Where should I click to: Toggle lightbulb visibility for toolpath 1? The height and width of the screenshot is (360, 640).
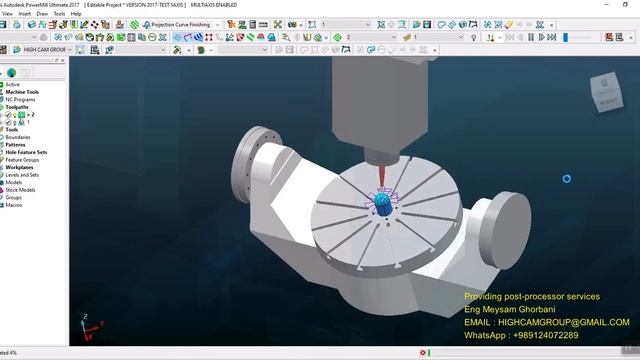pos(15,122)
